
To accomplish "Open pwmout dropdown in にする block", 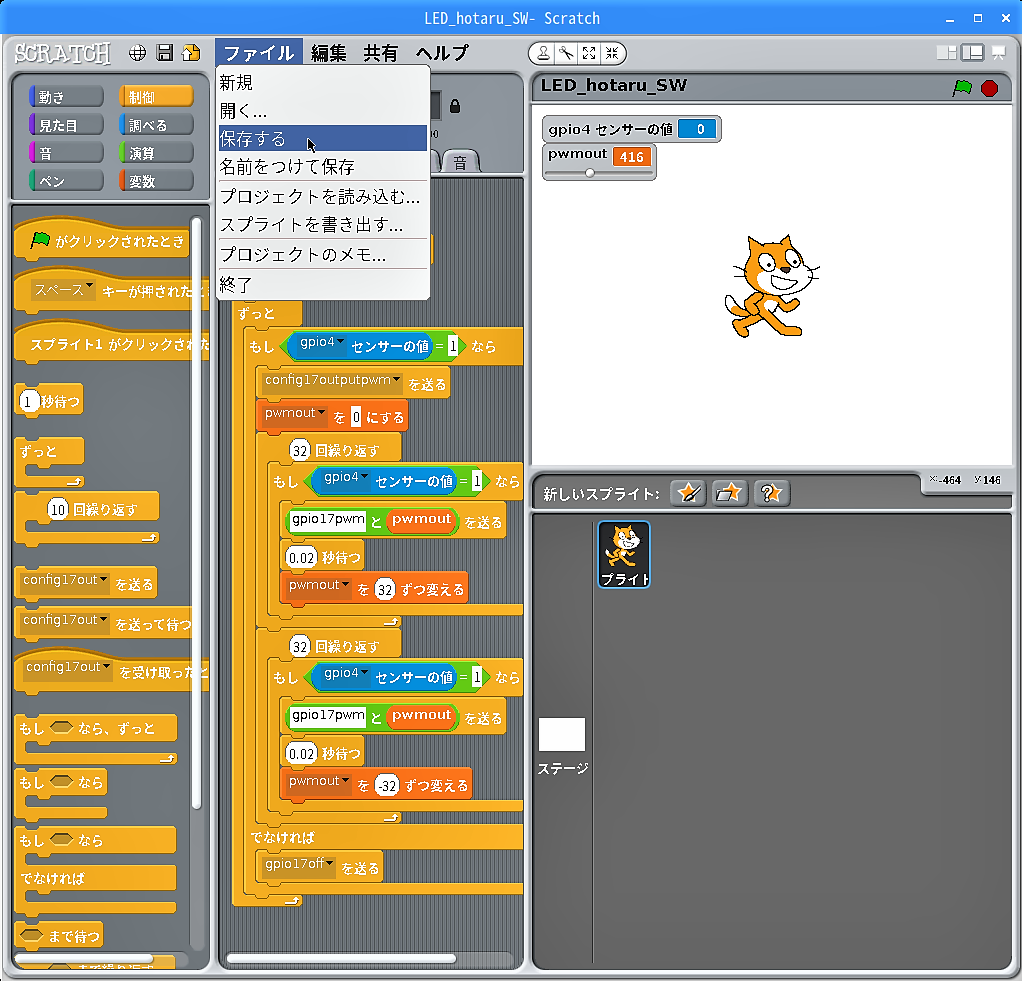I will (x=295, y=414).
